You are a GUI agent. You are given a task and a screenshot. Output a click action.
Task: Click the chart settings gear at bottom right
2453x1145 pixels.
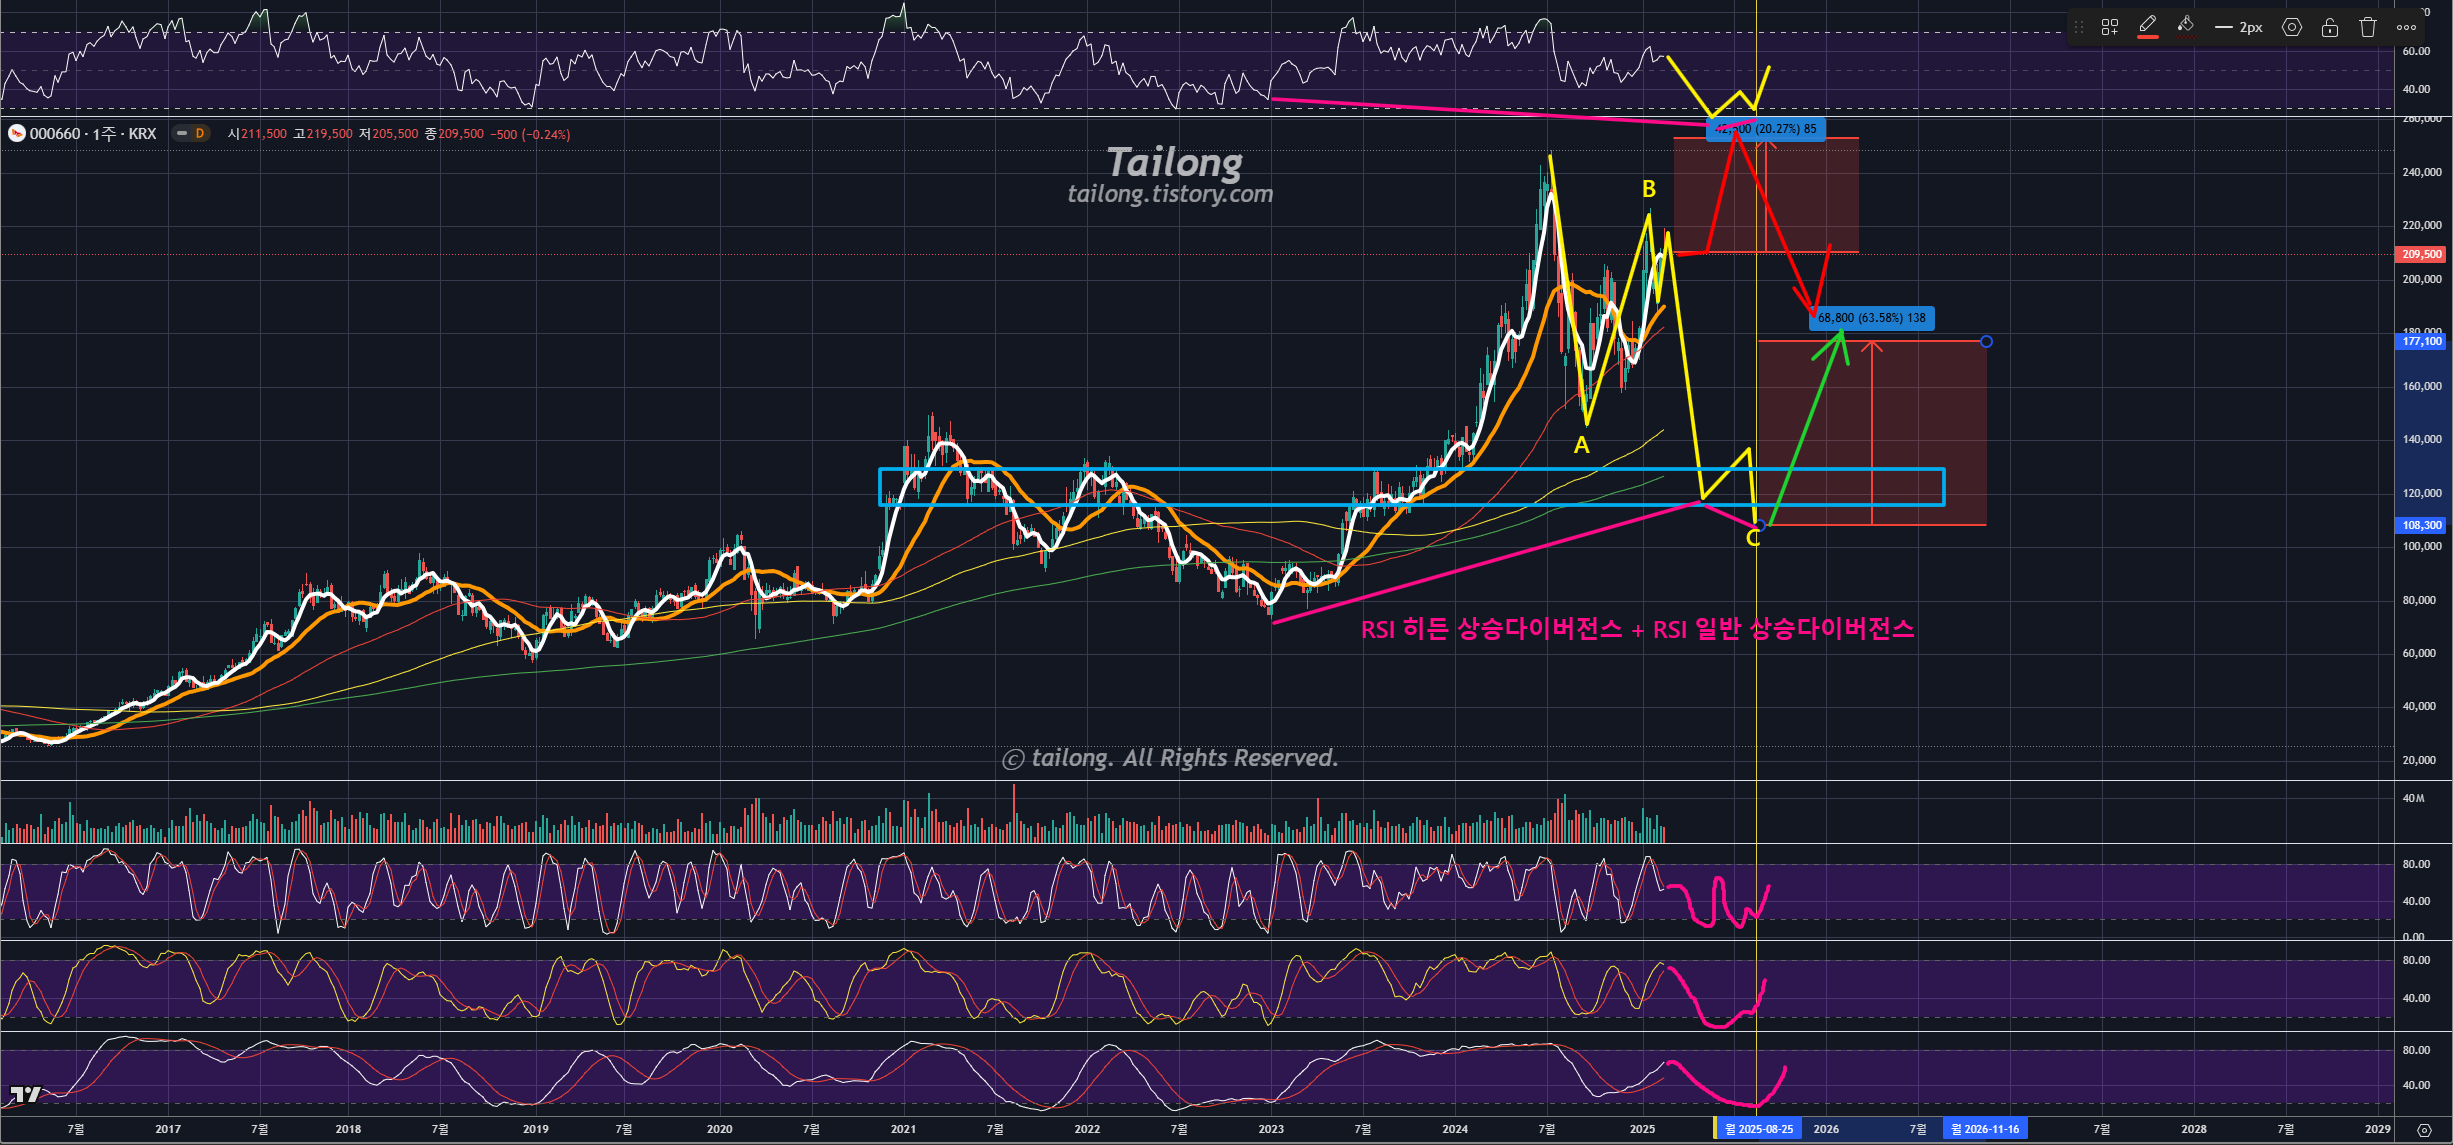2424,1130
